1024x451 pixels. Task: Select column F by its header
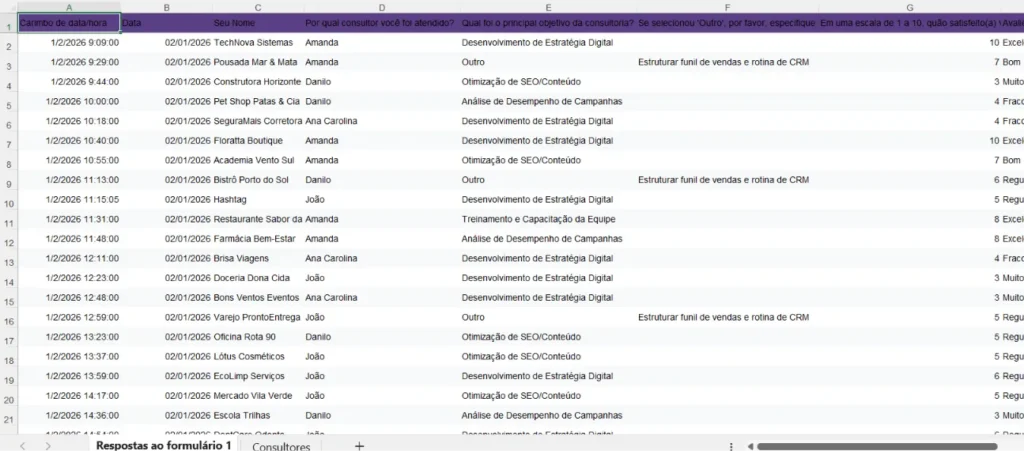click(728, 8)
